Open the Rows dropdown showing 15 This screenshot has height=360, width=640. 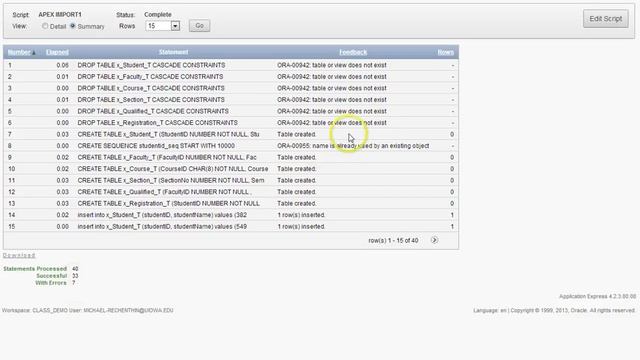[x=162, y=26]
